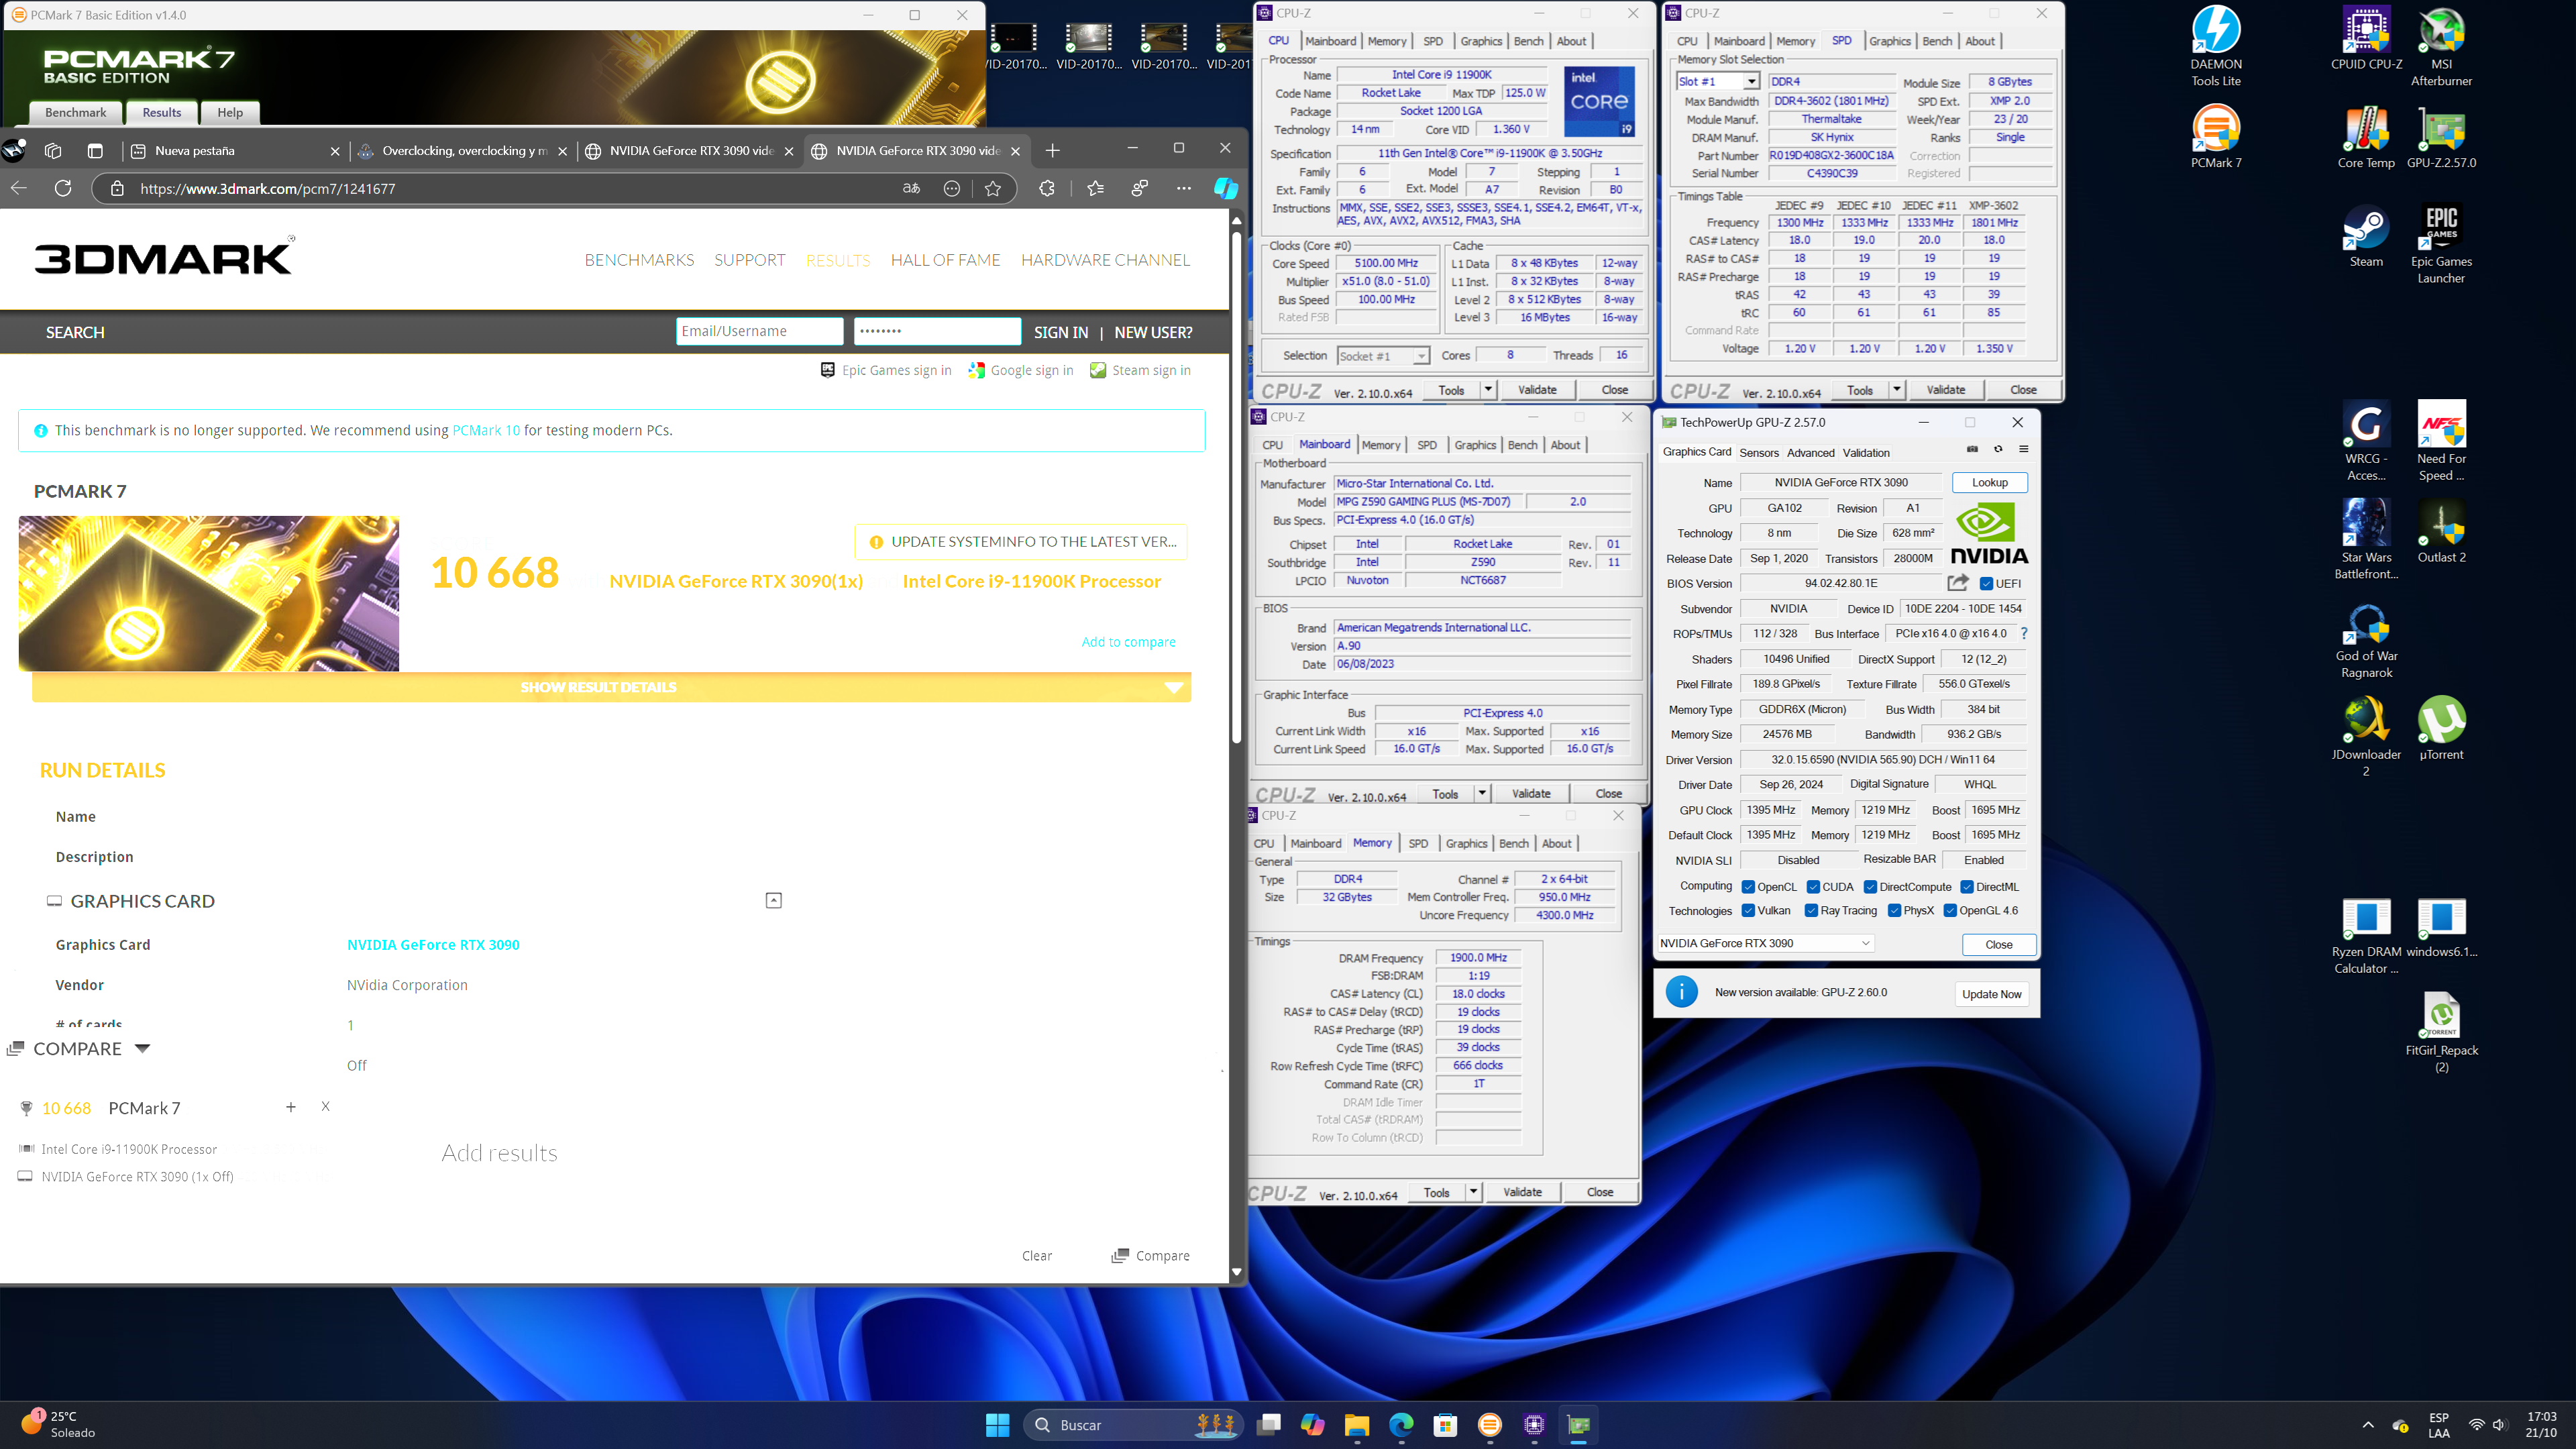The width and height of the screenshot is (2576, 1449).
Task: Open DAEMON Tools Lite desktop icon
Action: pyautogui.click(x=2216, y=46)
